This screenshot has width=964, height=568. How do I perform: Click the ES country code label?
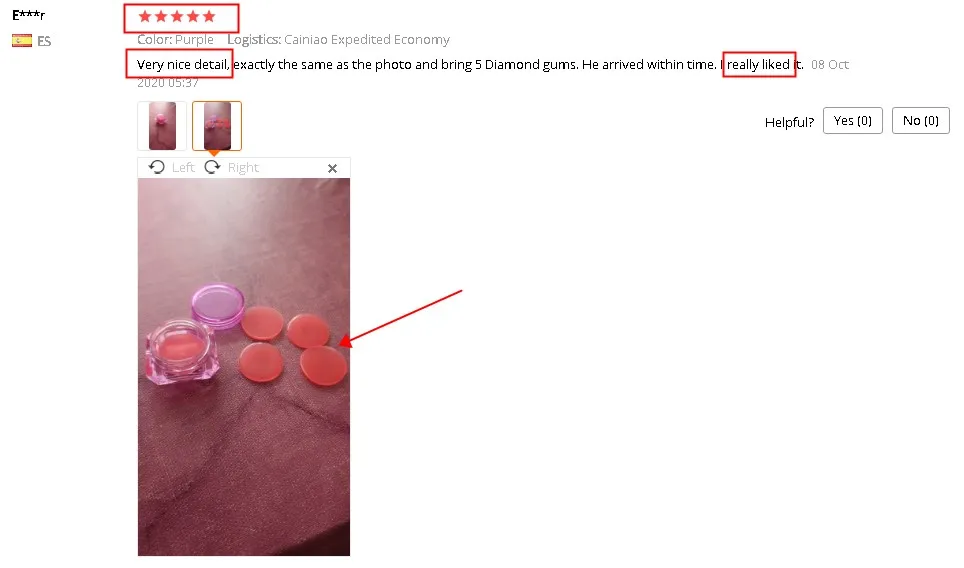pyautogui.click(x=44, y=42)
